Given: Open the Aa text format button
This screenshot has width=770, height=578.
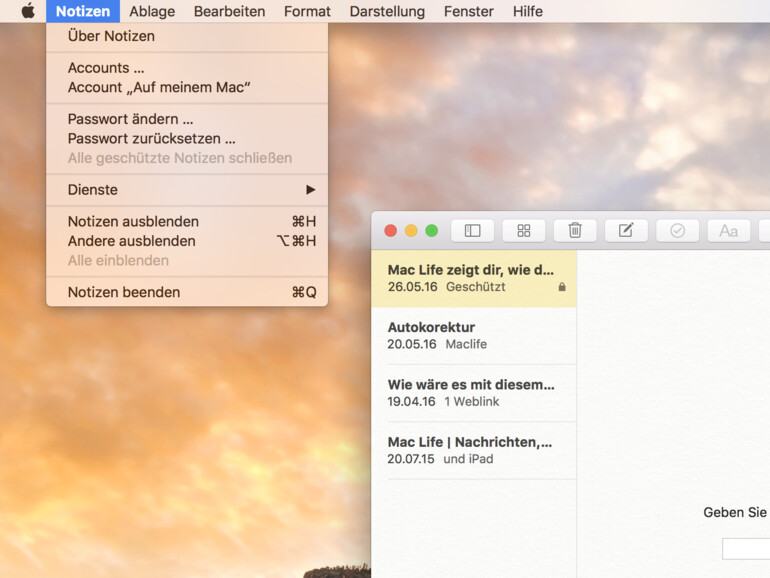Looking at the screenshot, I should (728, 230).
